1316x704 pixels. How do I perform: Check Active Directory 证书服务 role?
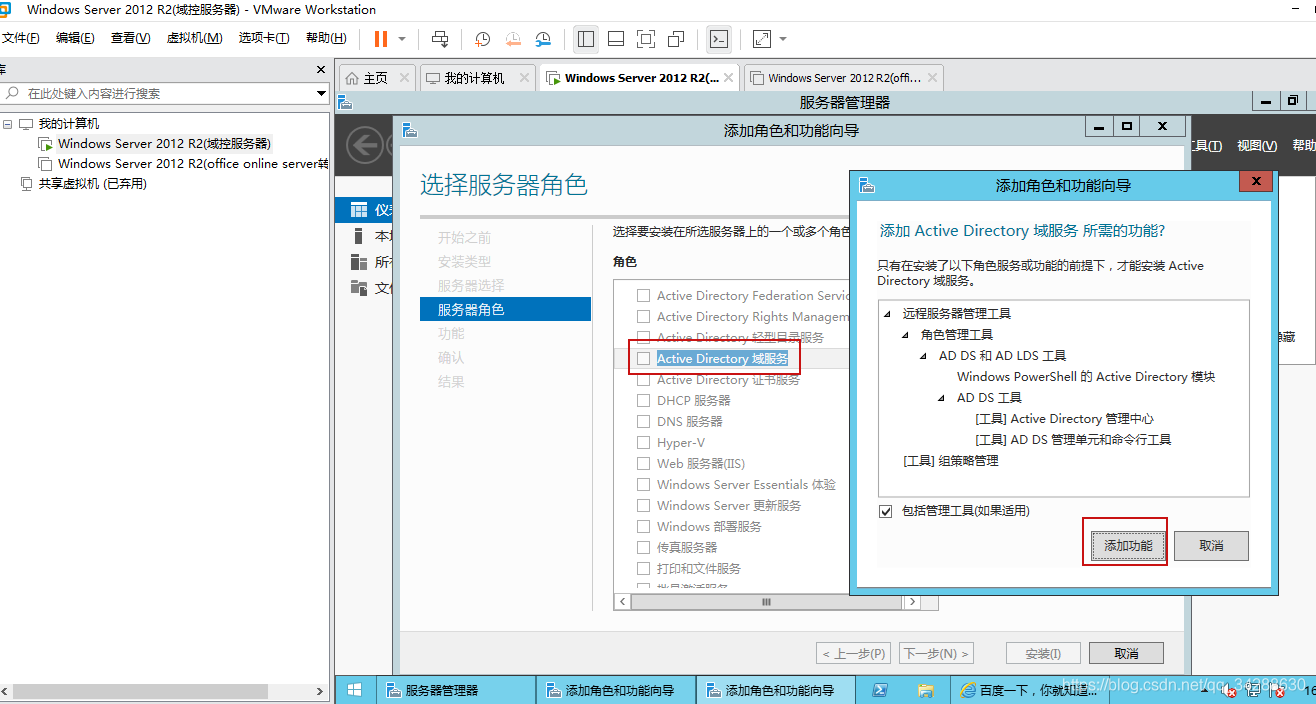(644, 380)
